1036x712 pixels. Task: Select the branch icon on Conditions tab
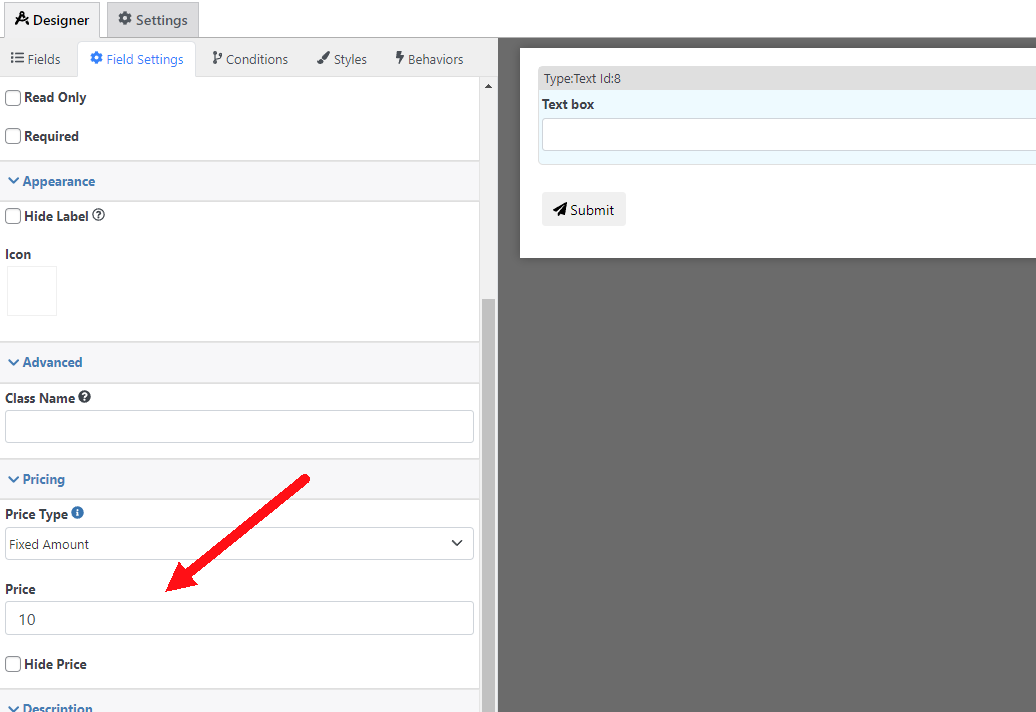tap(214, 58)
